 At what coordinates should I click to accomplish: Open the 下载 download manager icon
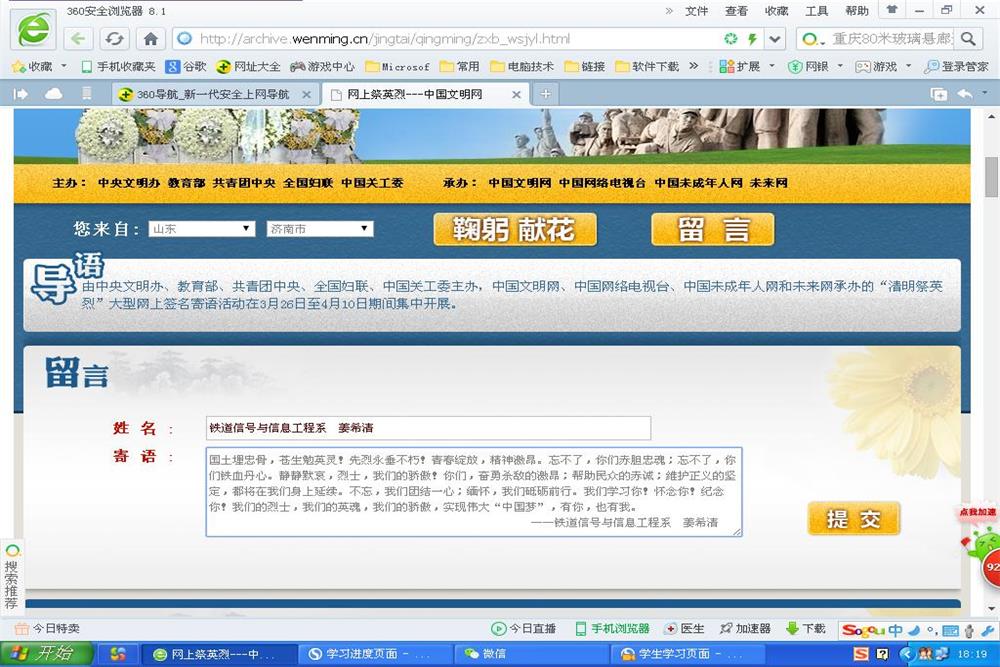[x=806, y=629]
